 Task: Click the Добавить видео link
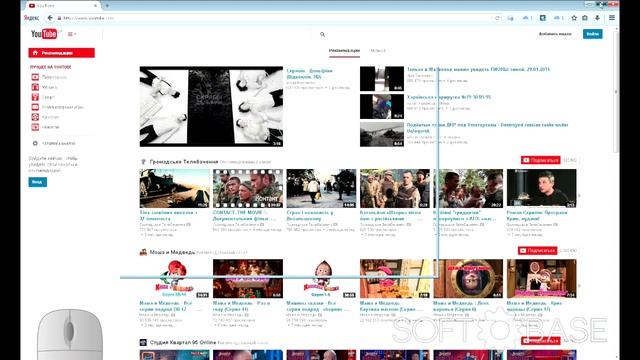tap(555, 34)
